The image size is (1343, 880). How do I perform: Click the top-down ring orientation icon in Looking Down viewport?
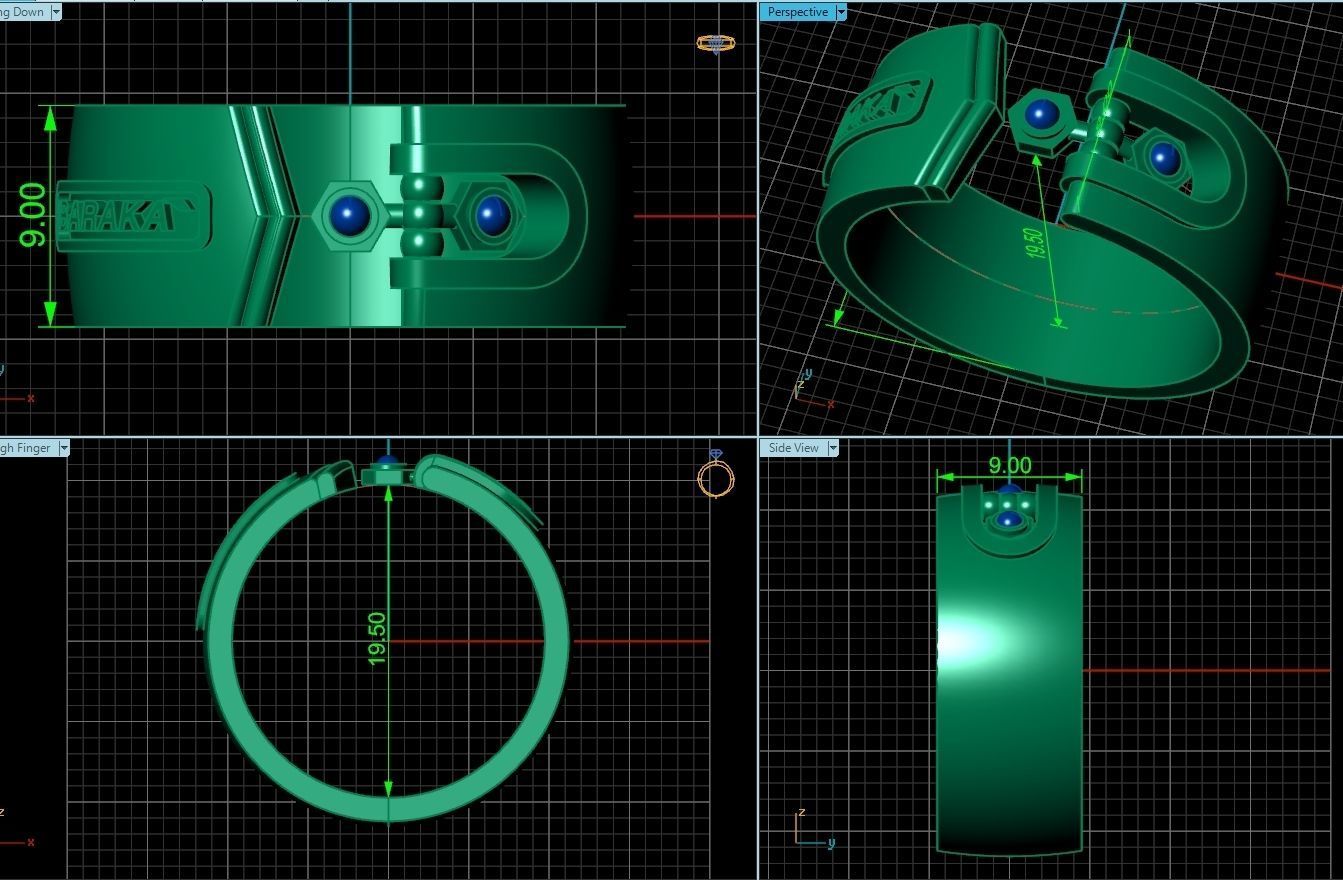click(x=715, y=43)
